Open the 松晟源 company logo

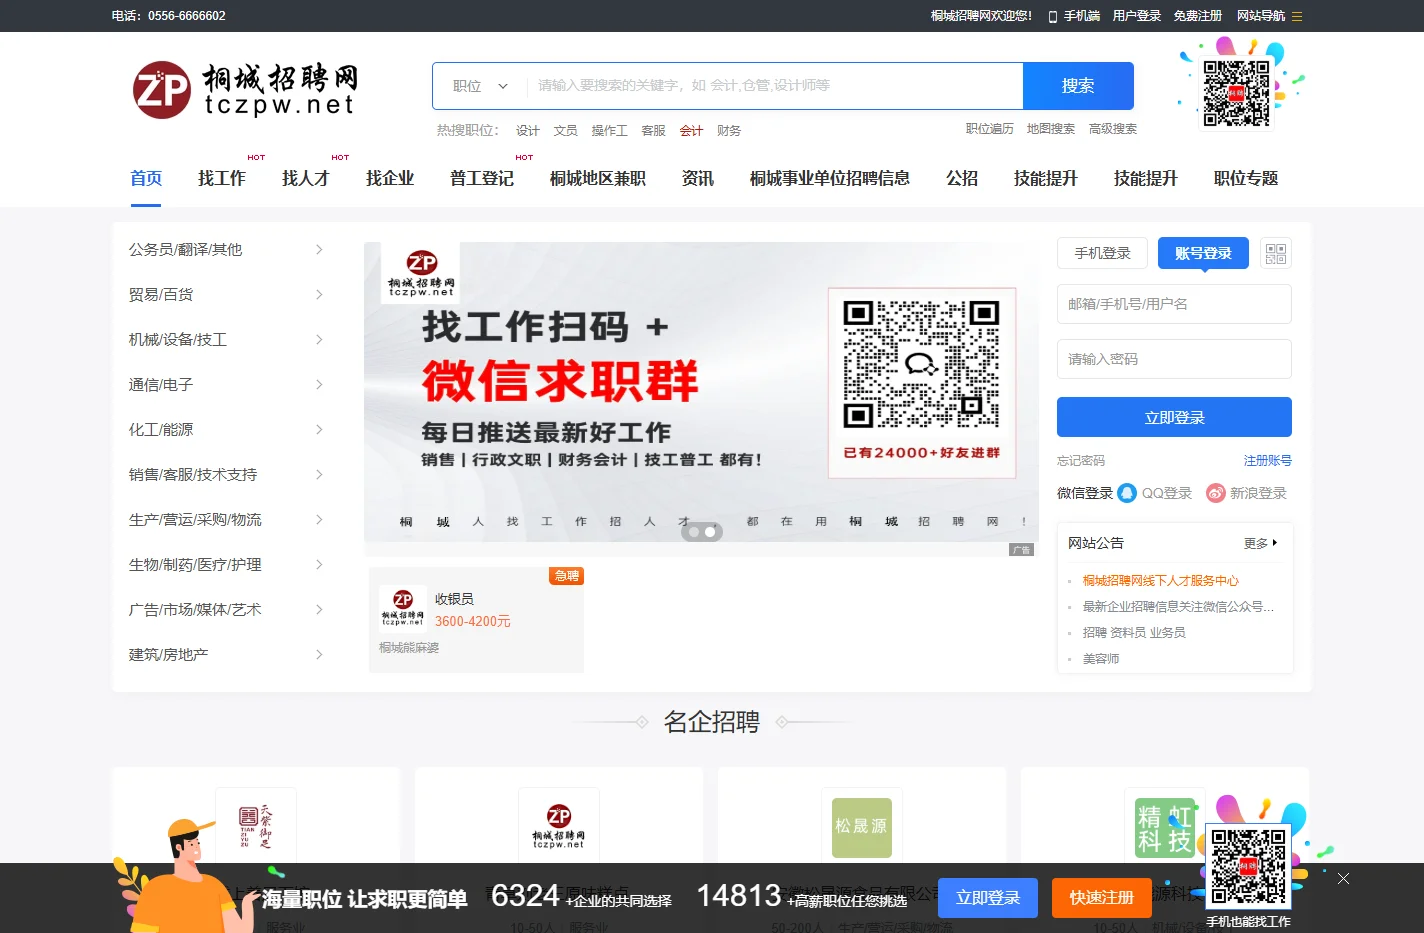coord(861,827)
